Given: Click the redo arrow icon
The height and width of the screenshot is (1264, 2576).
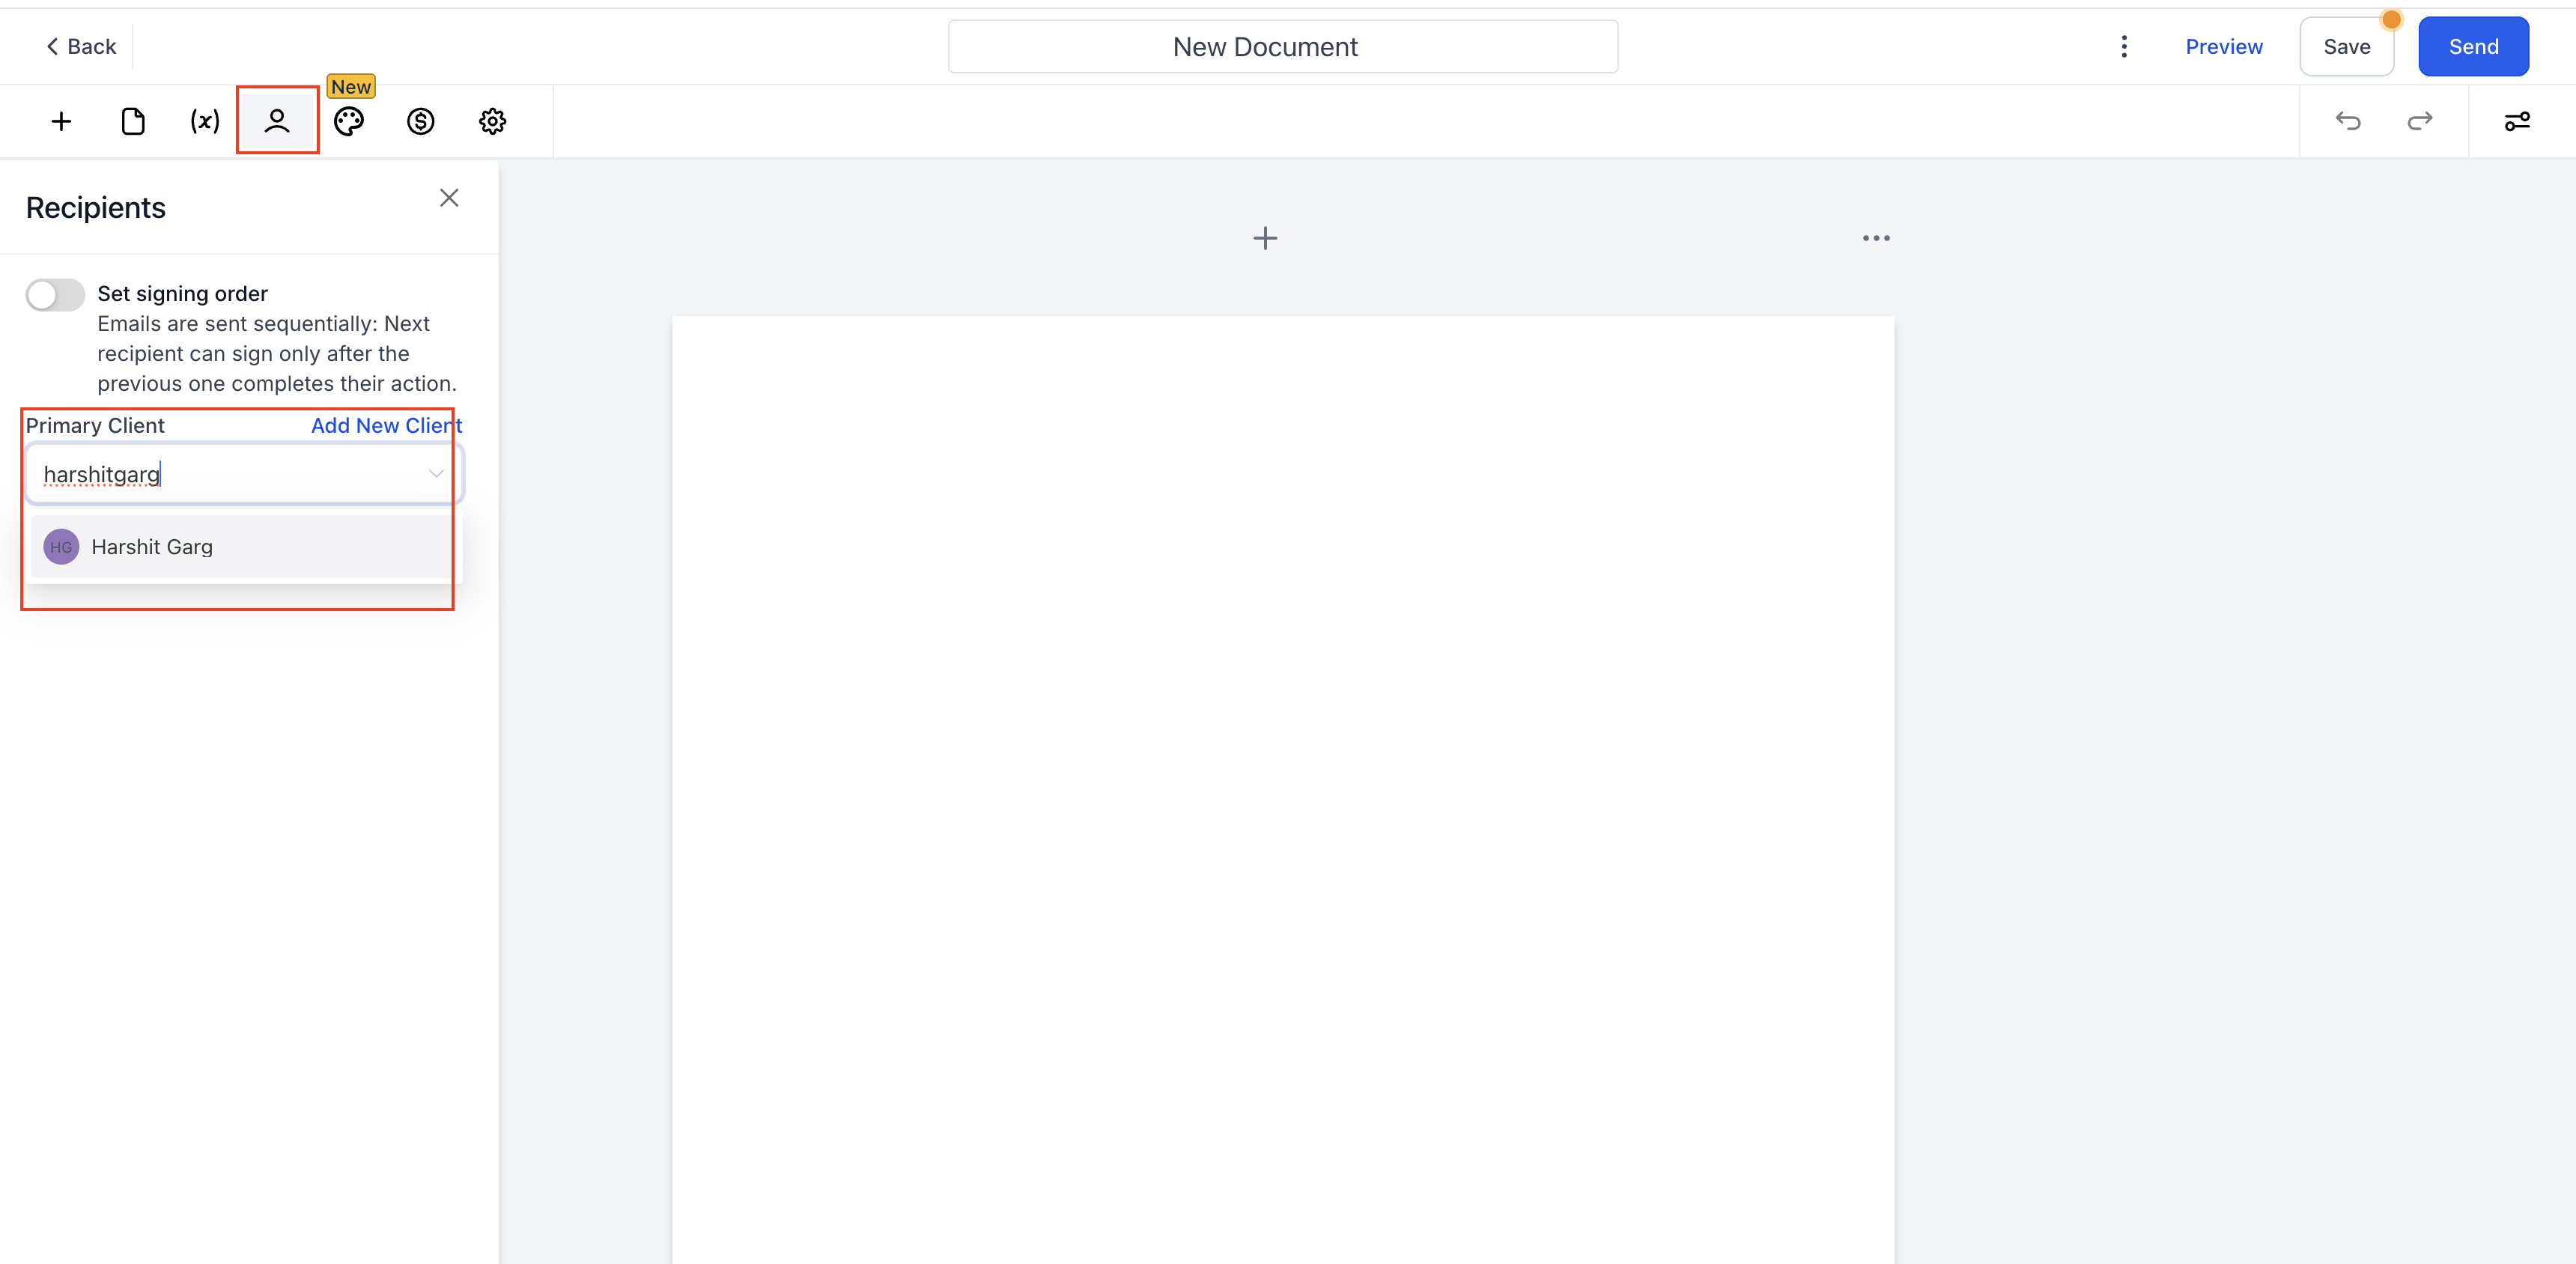Looking at the screenshot, I should click(2420, 121).
